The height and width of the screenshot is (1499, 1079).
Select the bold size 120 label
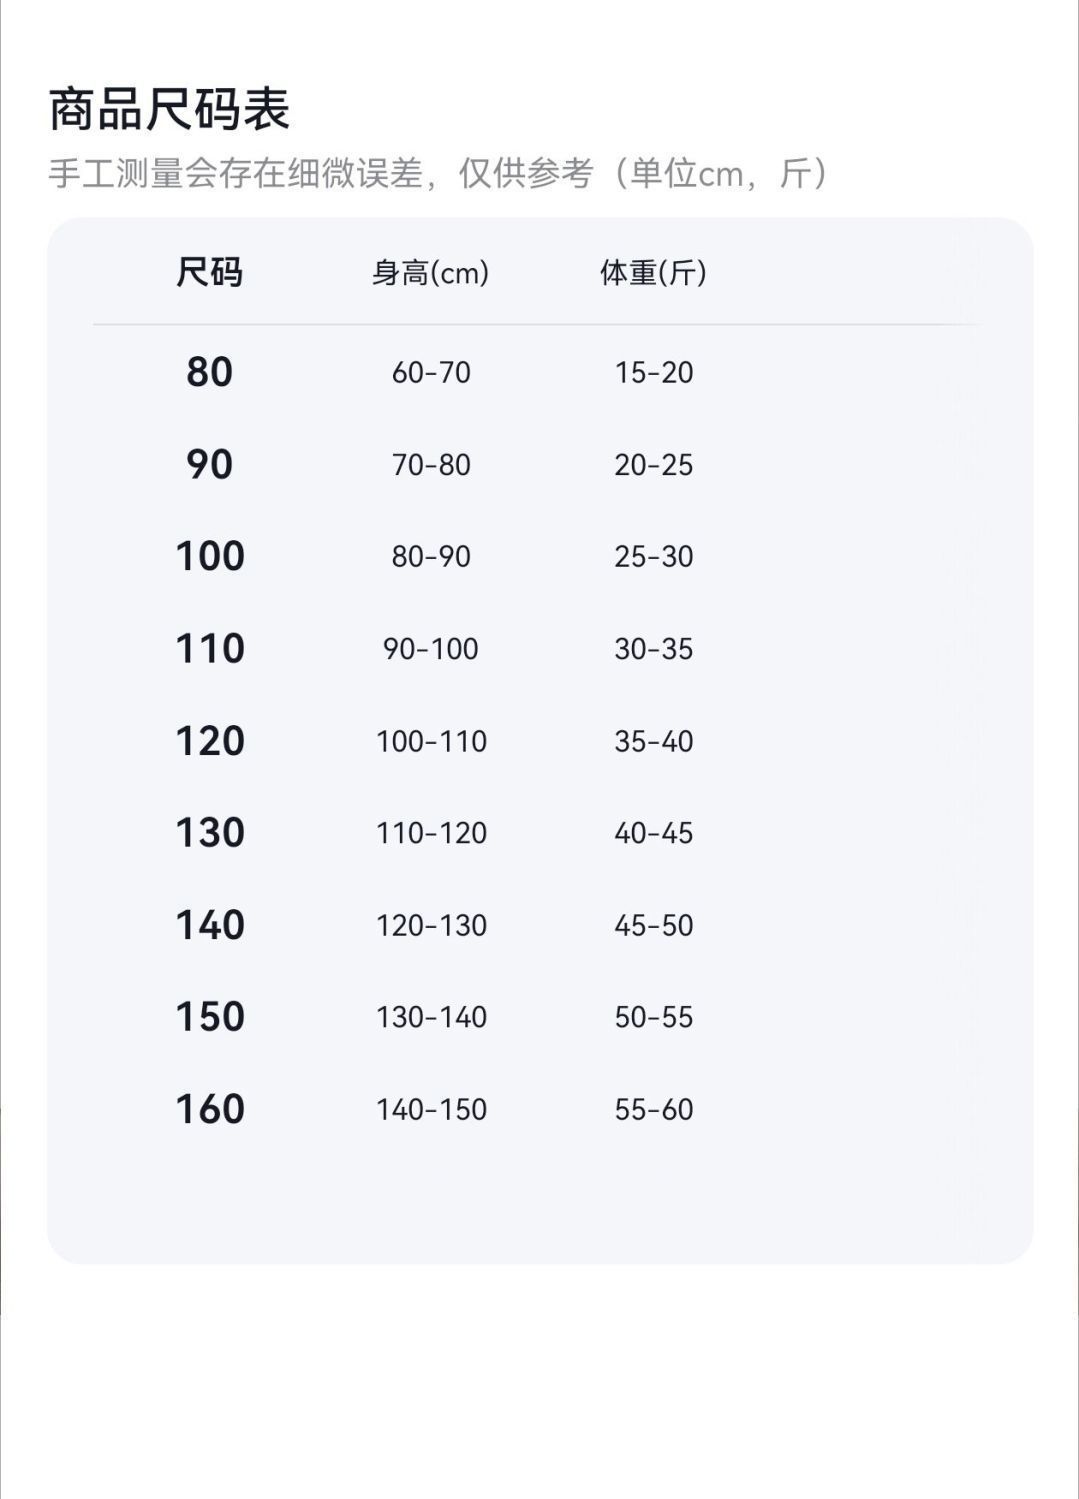coord(210,741)
